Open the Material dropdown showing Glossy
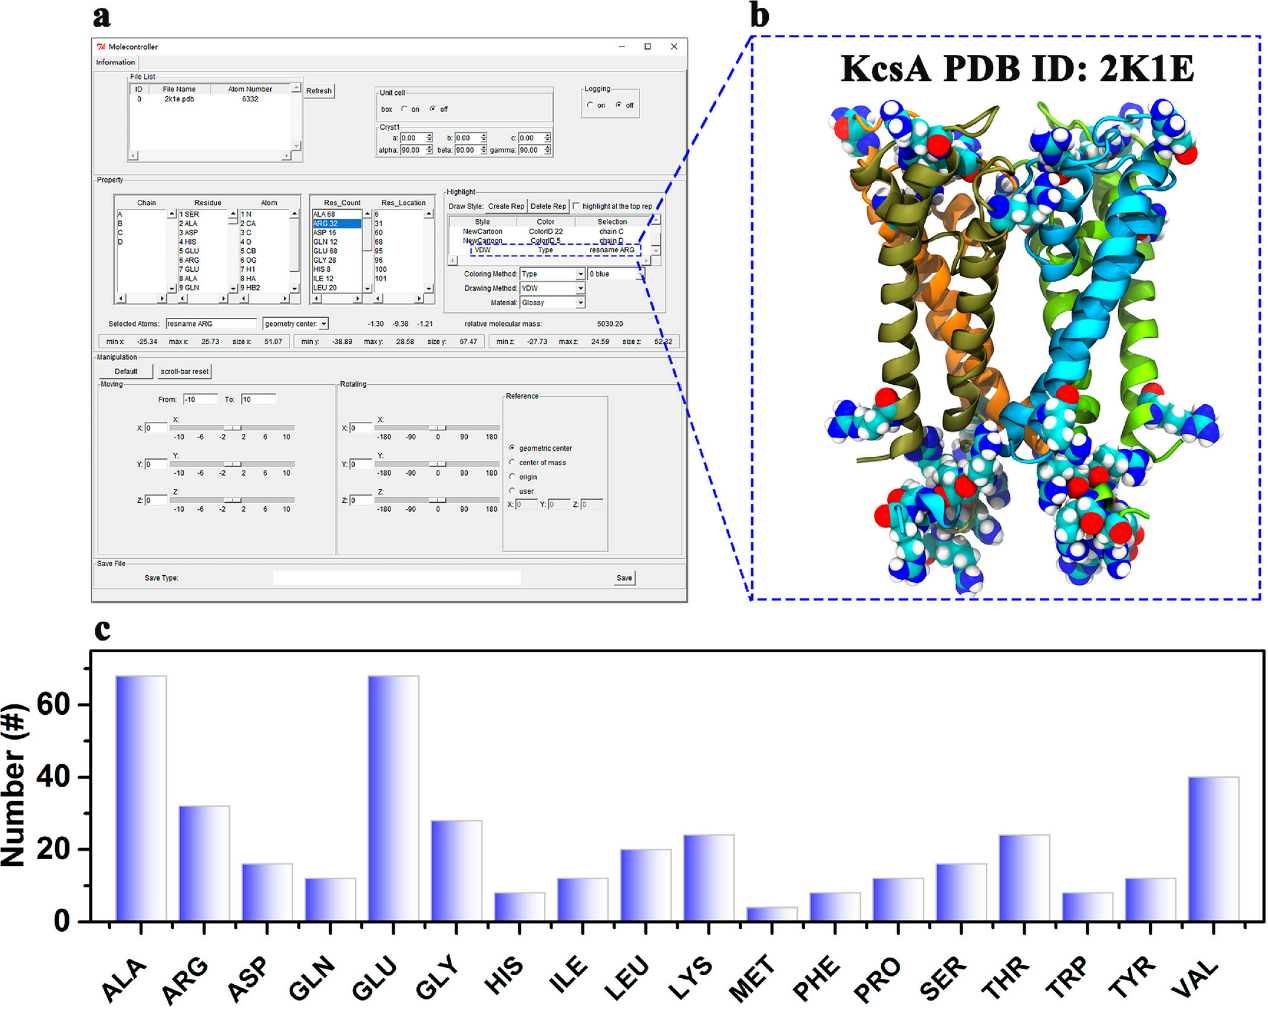 580,302
